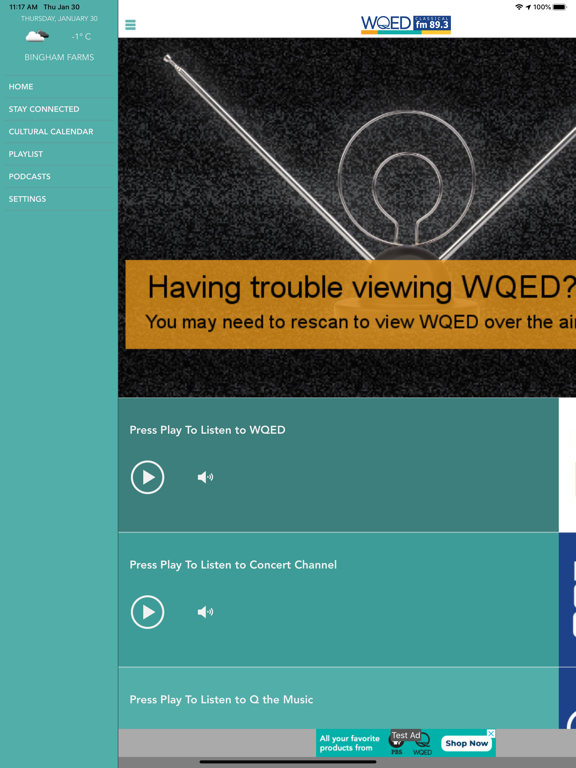Viewport: 576px width, 768px height.
Task: Select 'Press Play To Listen to Q the Music'
Action: (221, 699)
